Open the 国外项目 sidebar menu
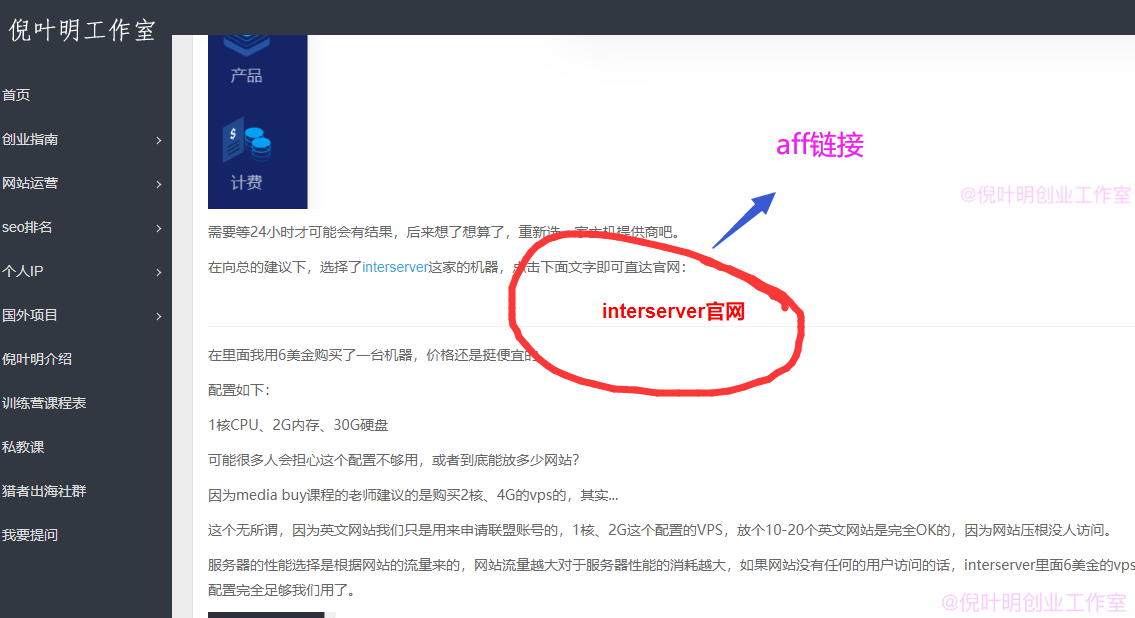Image resolution: width=1135 pixels, height=618 pixels. tap(30, 315)
